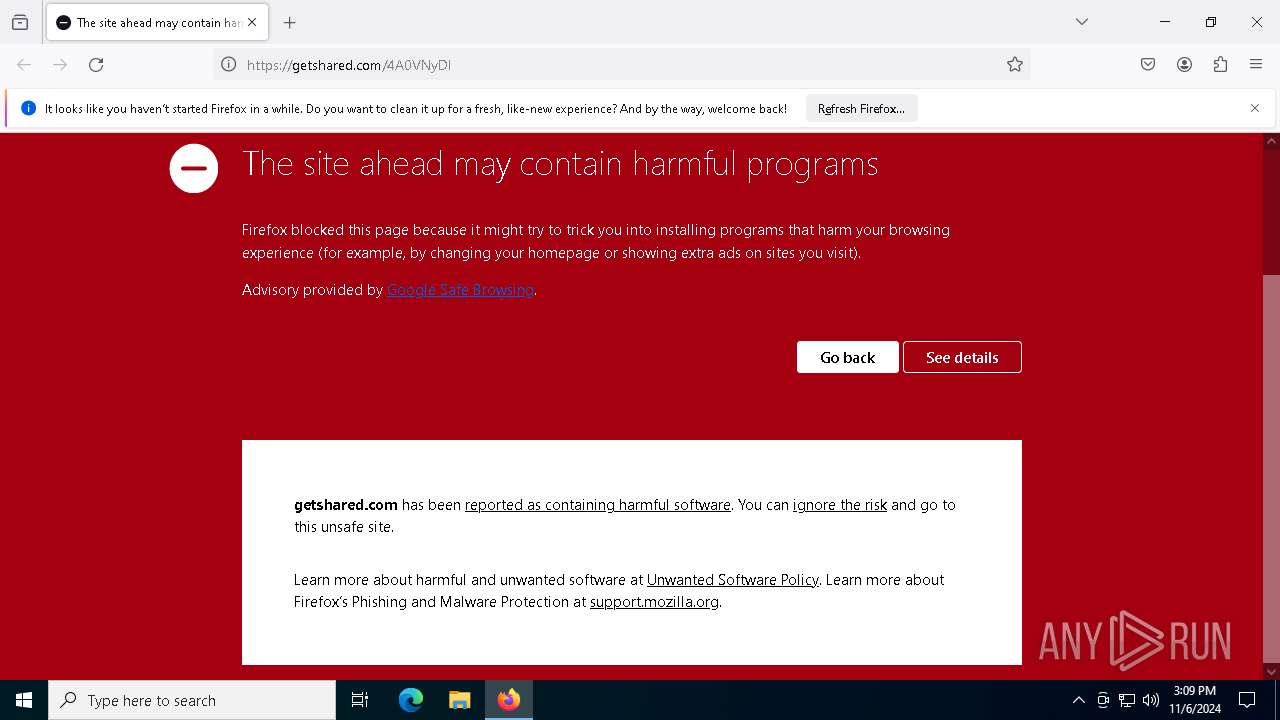1280x720 pixels.
Task: Launch Microsoft Edge from the taskbar
Action: tap(411, 700)
